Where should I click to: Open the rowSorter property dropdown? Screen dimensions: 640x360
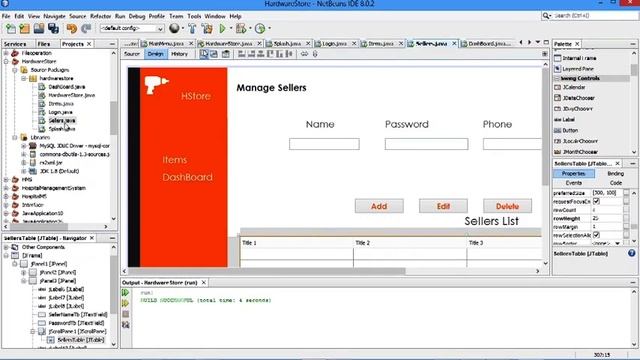617,243
